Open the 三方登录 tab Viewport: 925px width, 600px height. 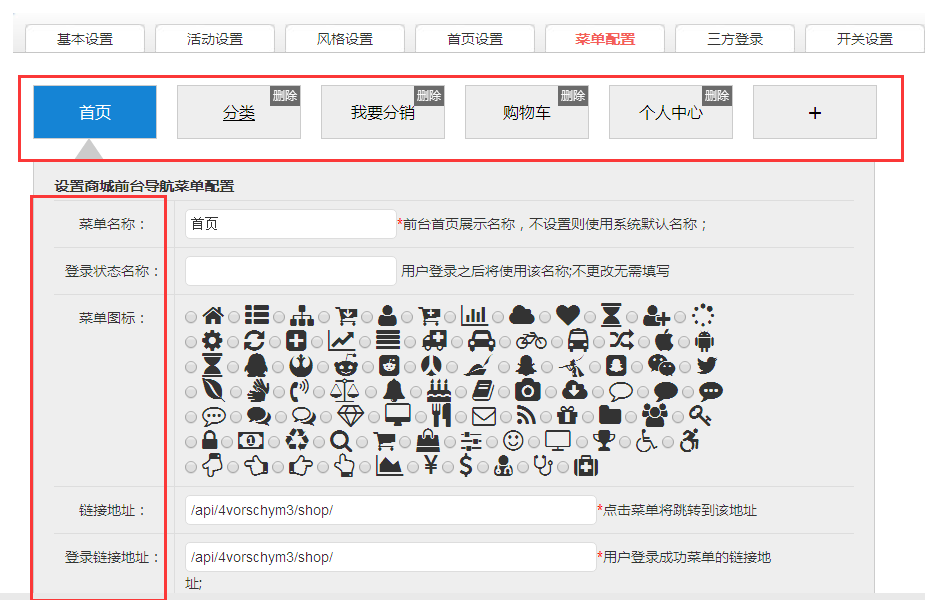[x=735, y=39]
